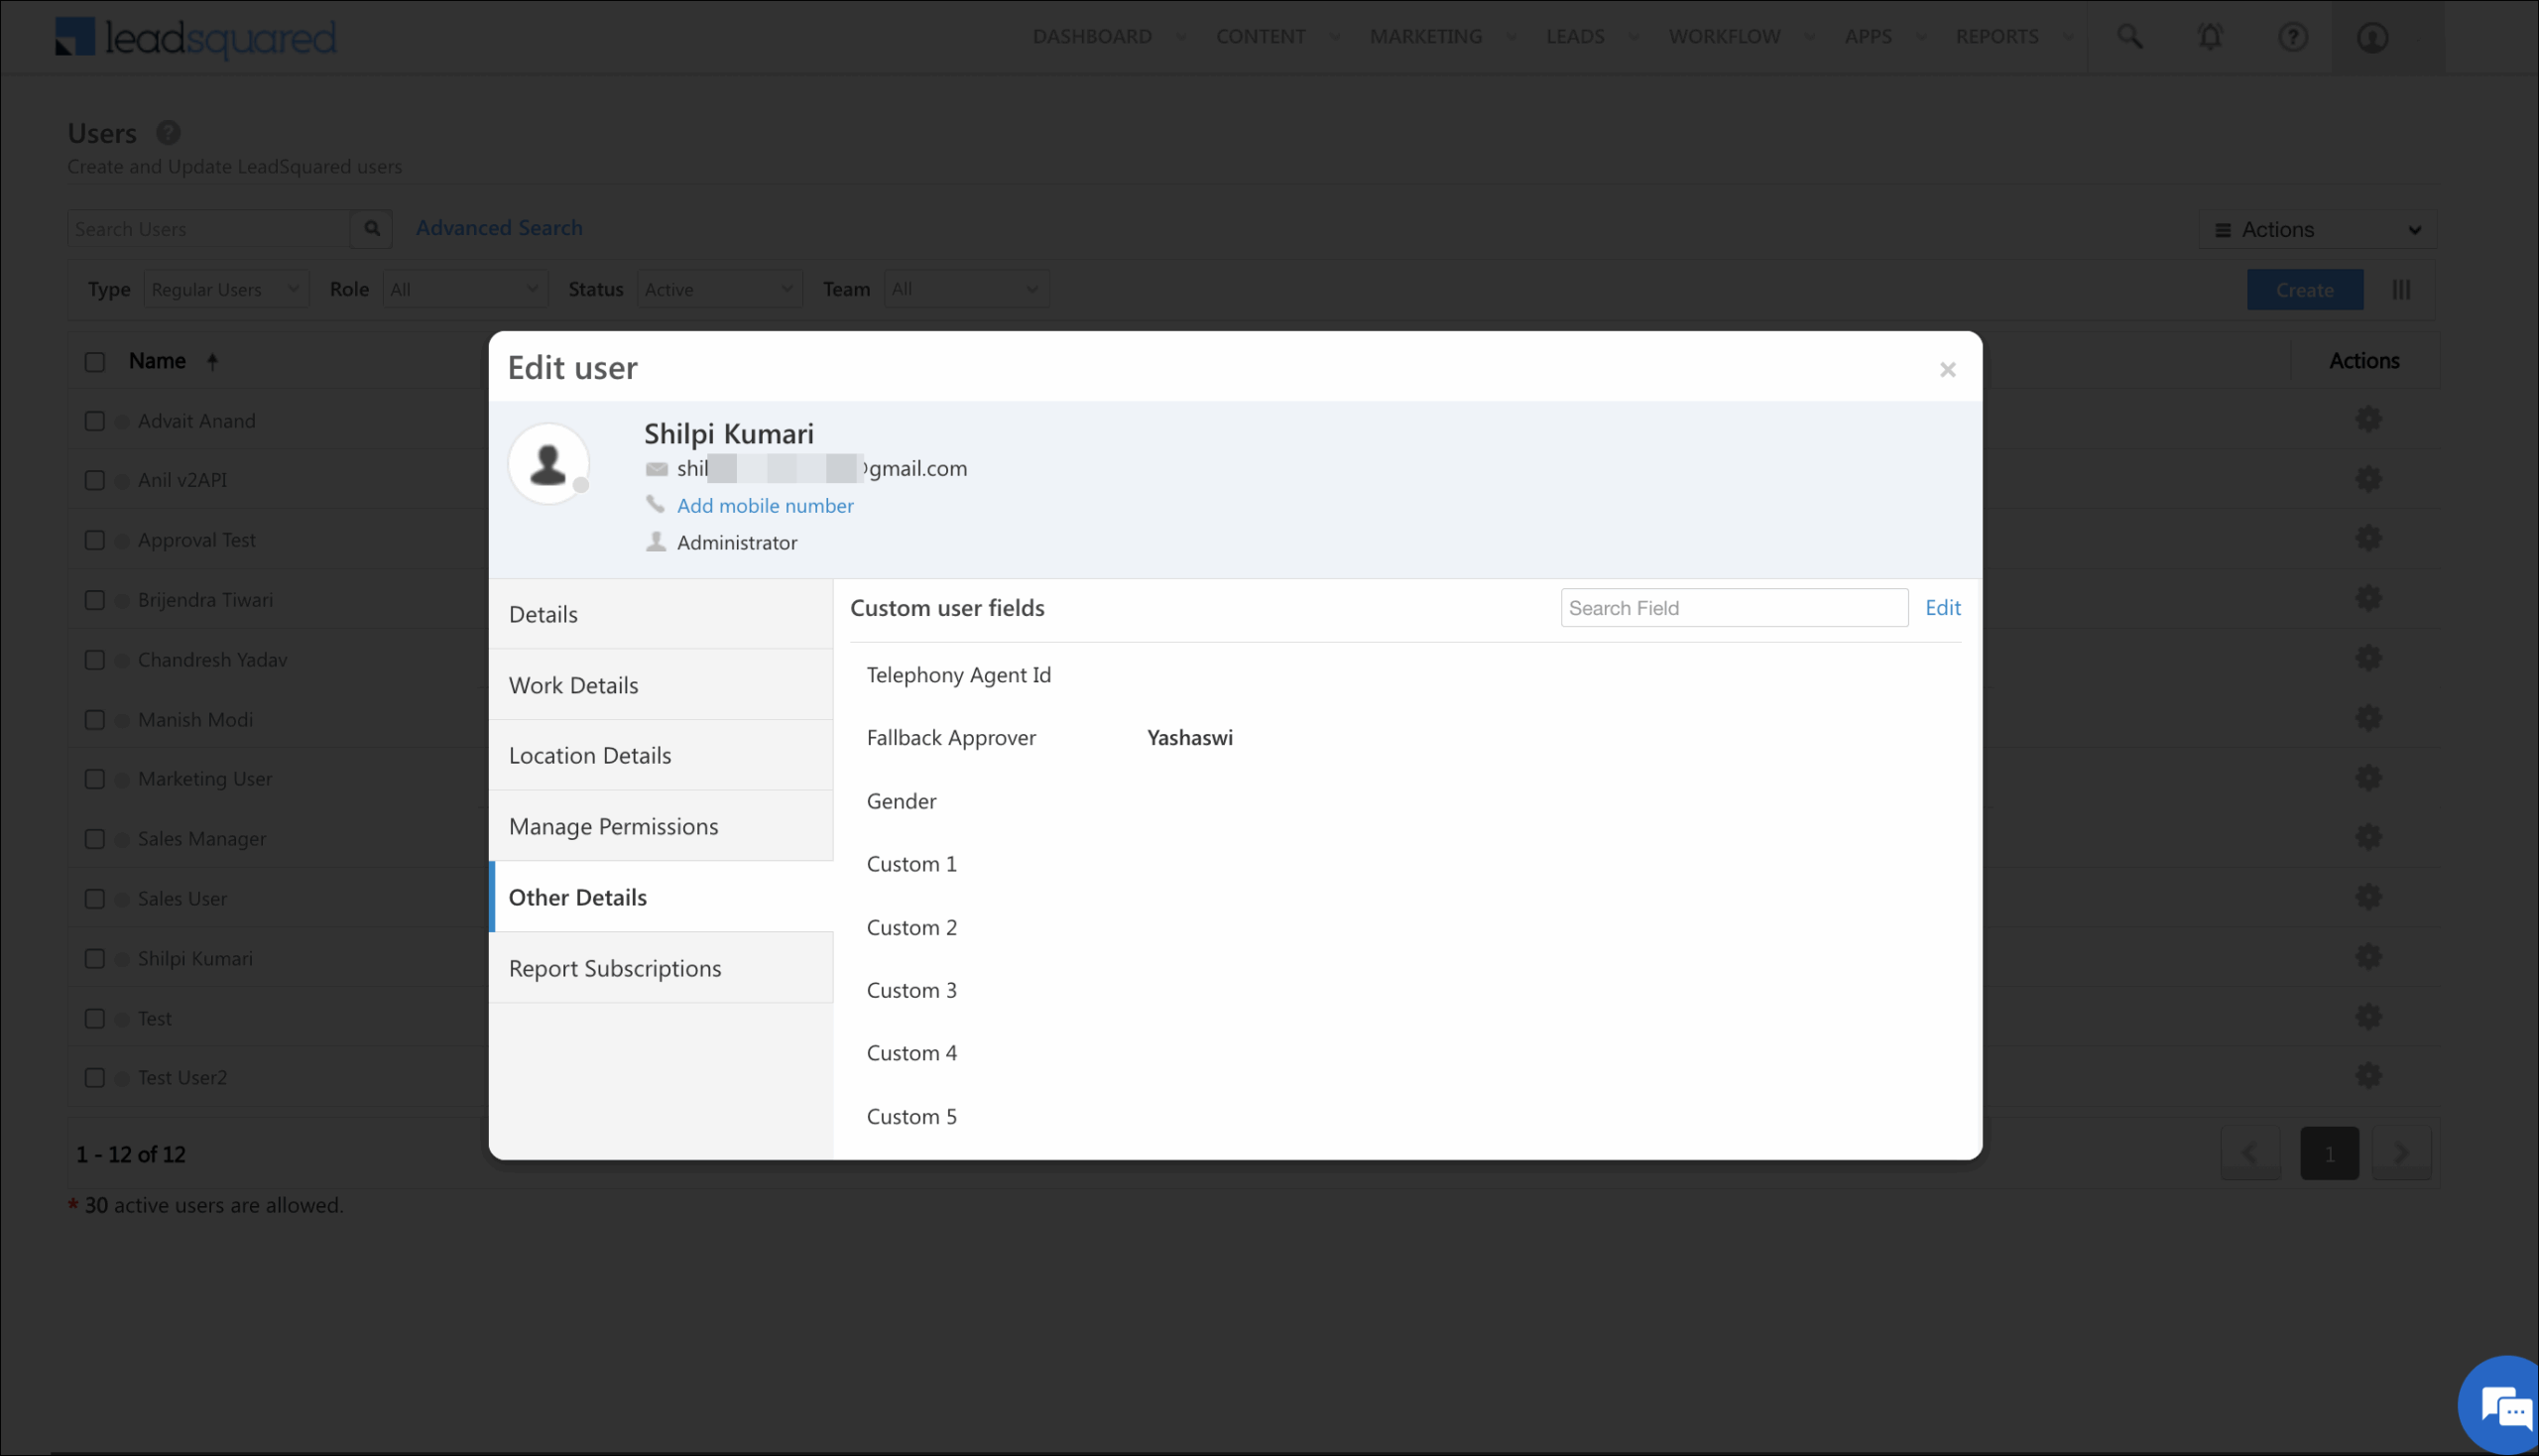The height and width of the screenshot is (1456, 2539).
Task: Click the Shilpi Kumari avatar picture
Action: click(548, 464)
